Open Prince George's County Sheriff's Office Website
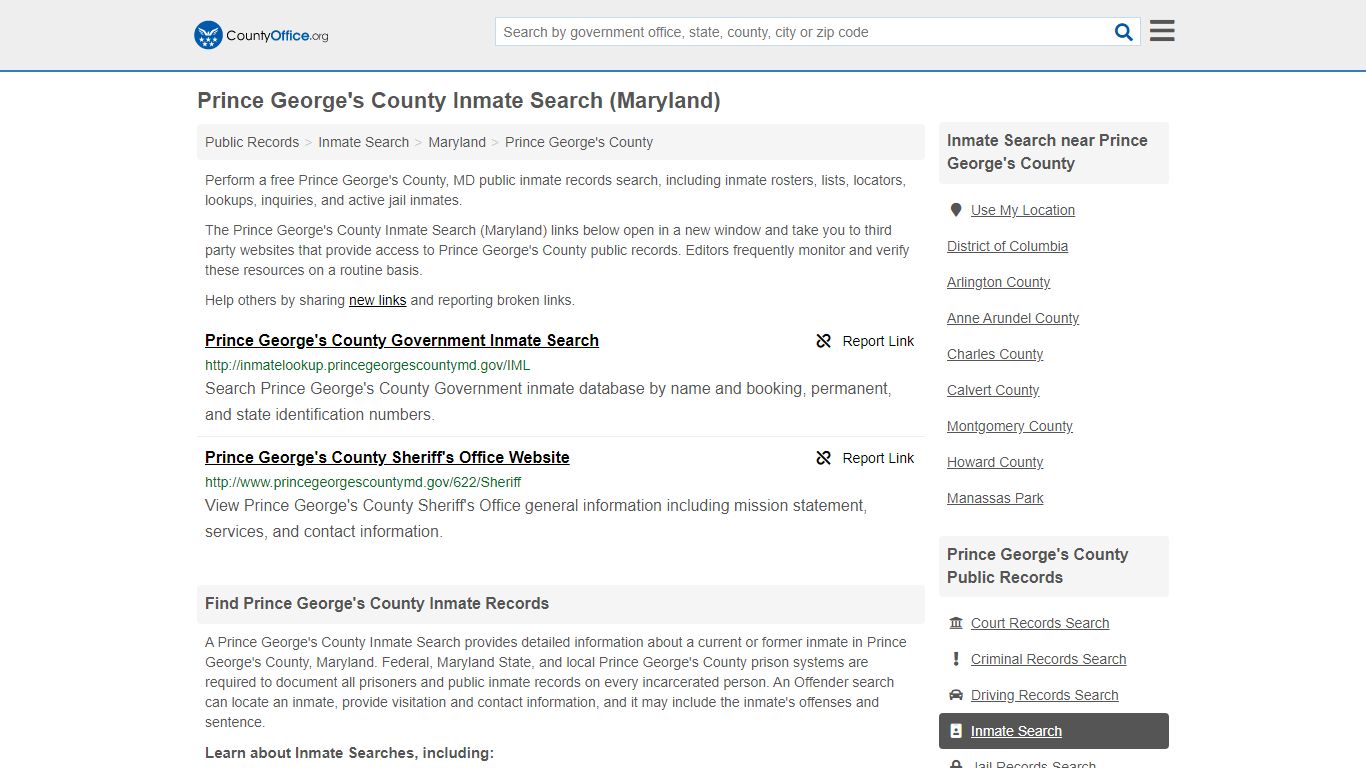1366x768 pixels. pos(387,457)
